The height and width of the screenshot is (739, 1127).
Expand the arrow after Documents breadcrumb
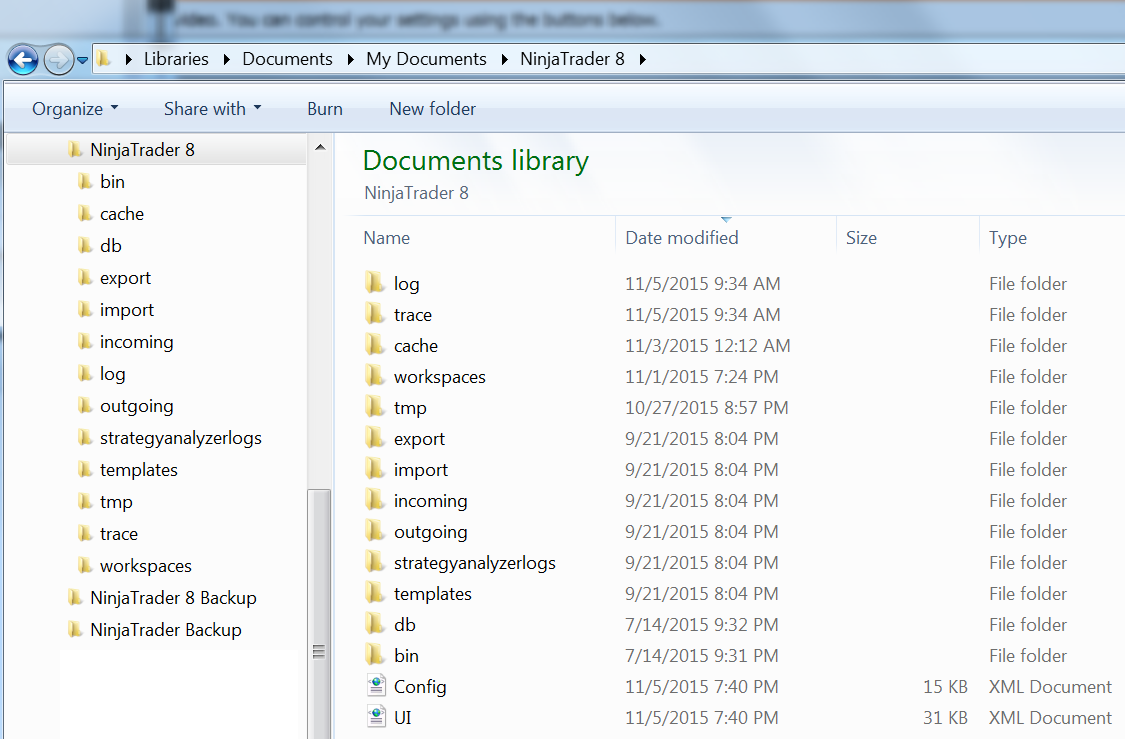(x=350, y=60)
